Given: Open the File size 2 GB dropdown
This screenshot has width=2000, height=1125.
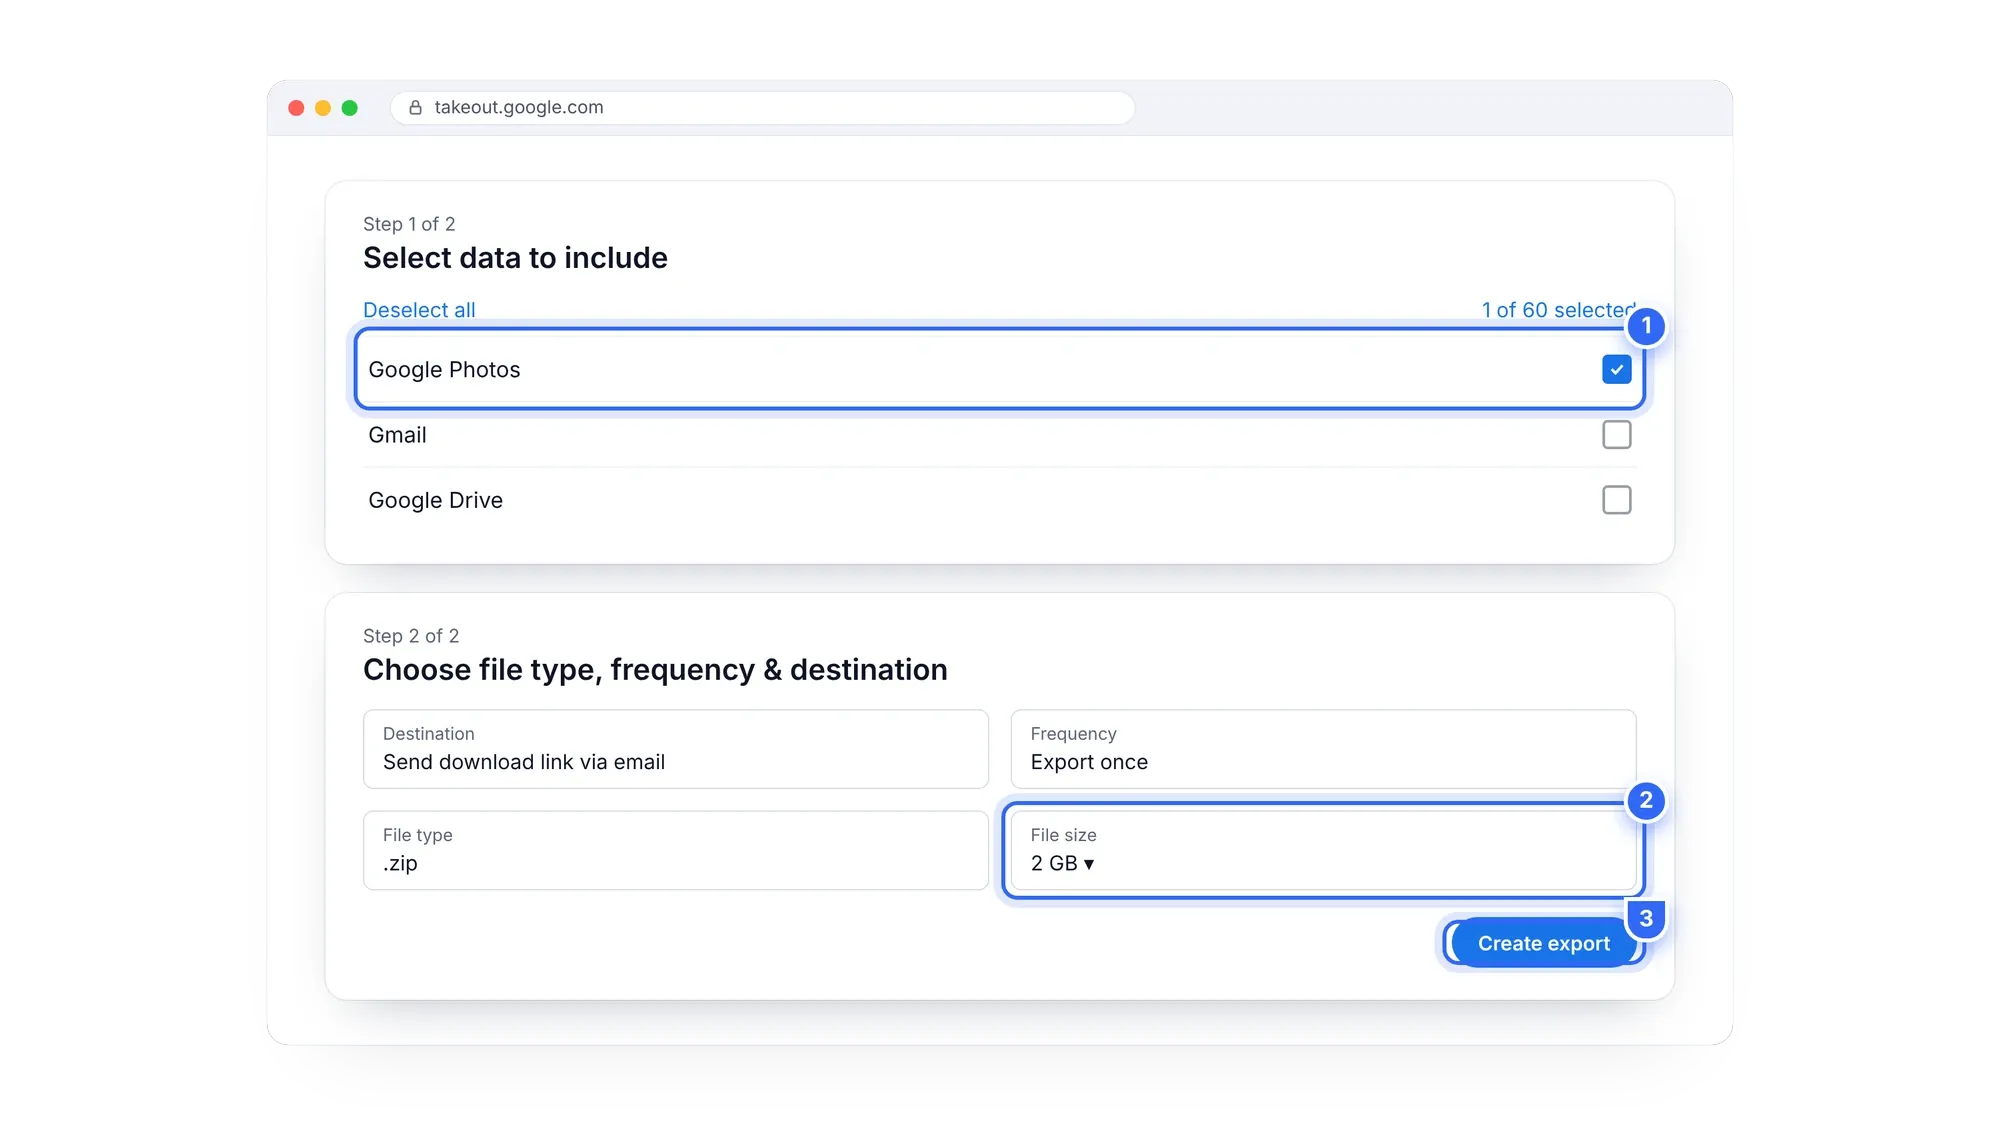Looking at the screenshot, I should click(x=1323, y=850).
